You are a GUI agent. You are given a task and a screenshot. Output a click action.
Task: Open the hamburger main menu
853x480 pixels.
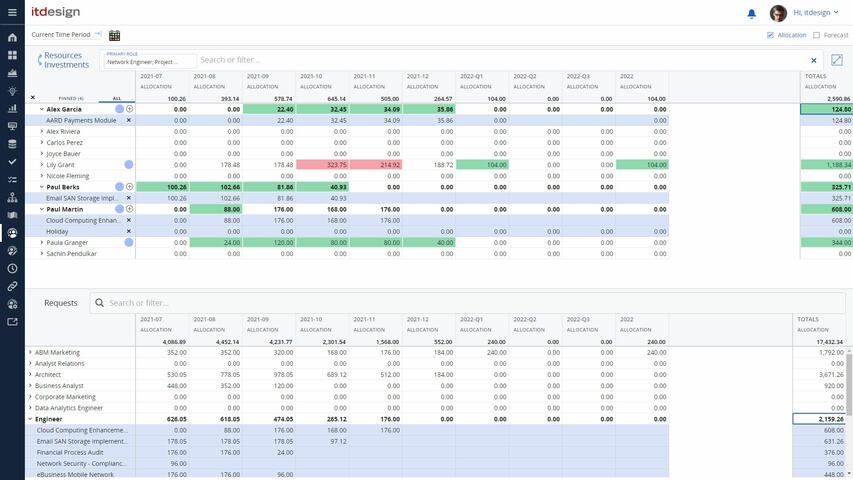pos(12,12)
